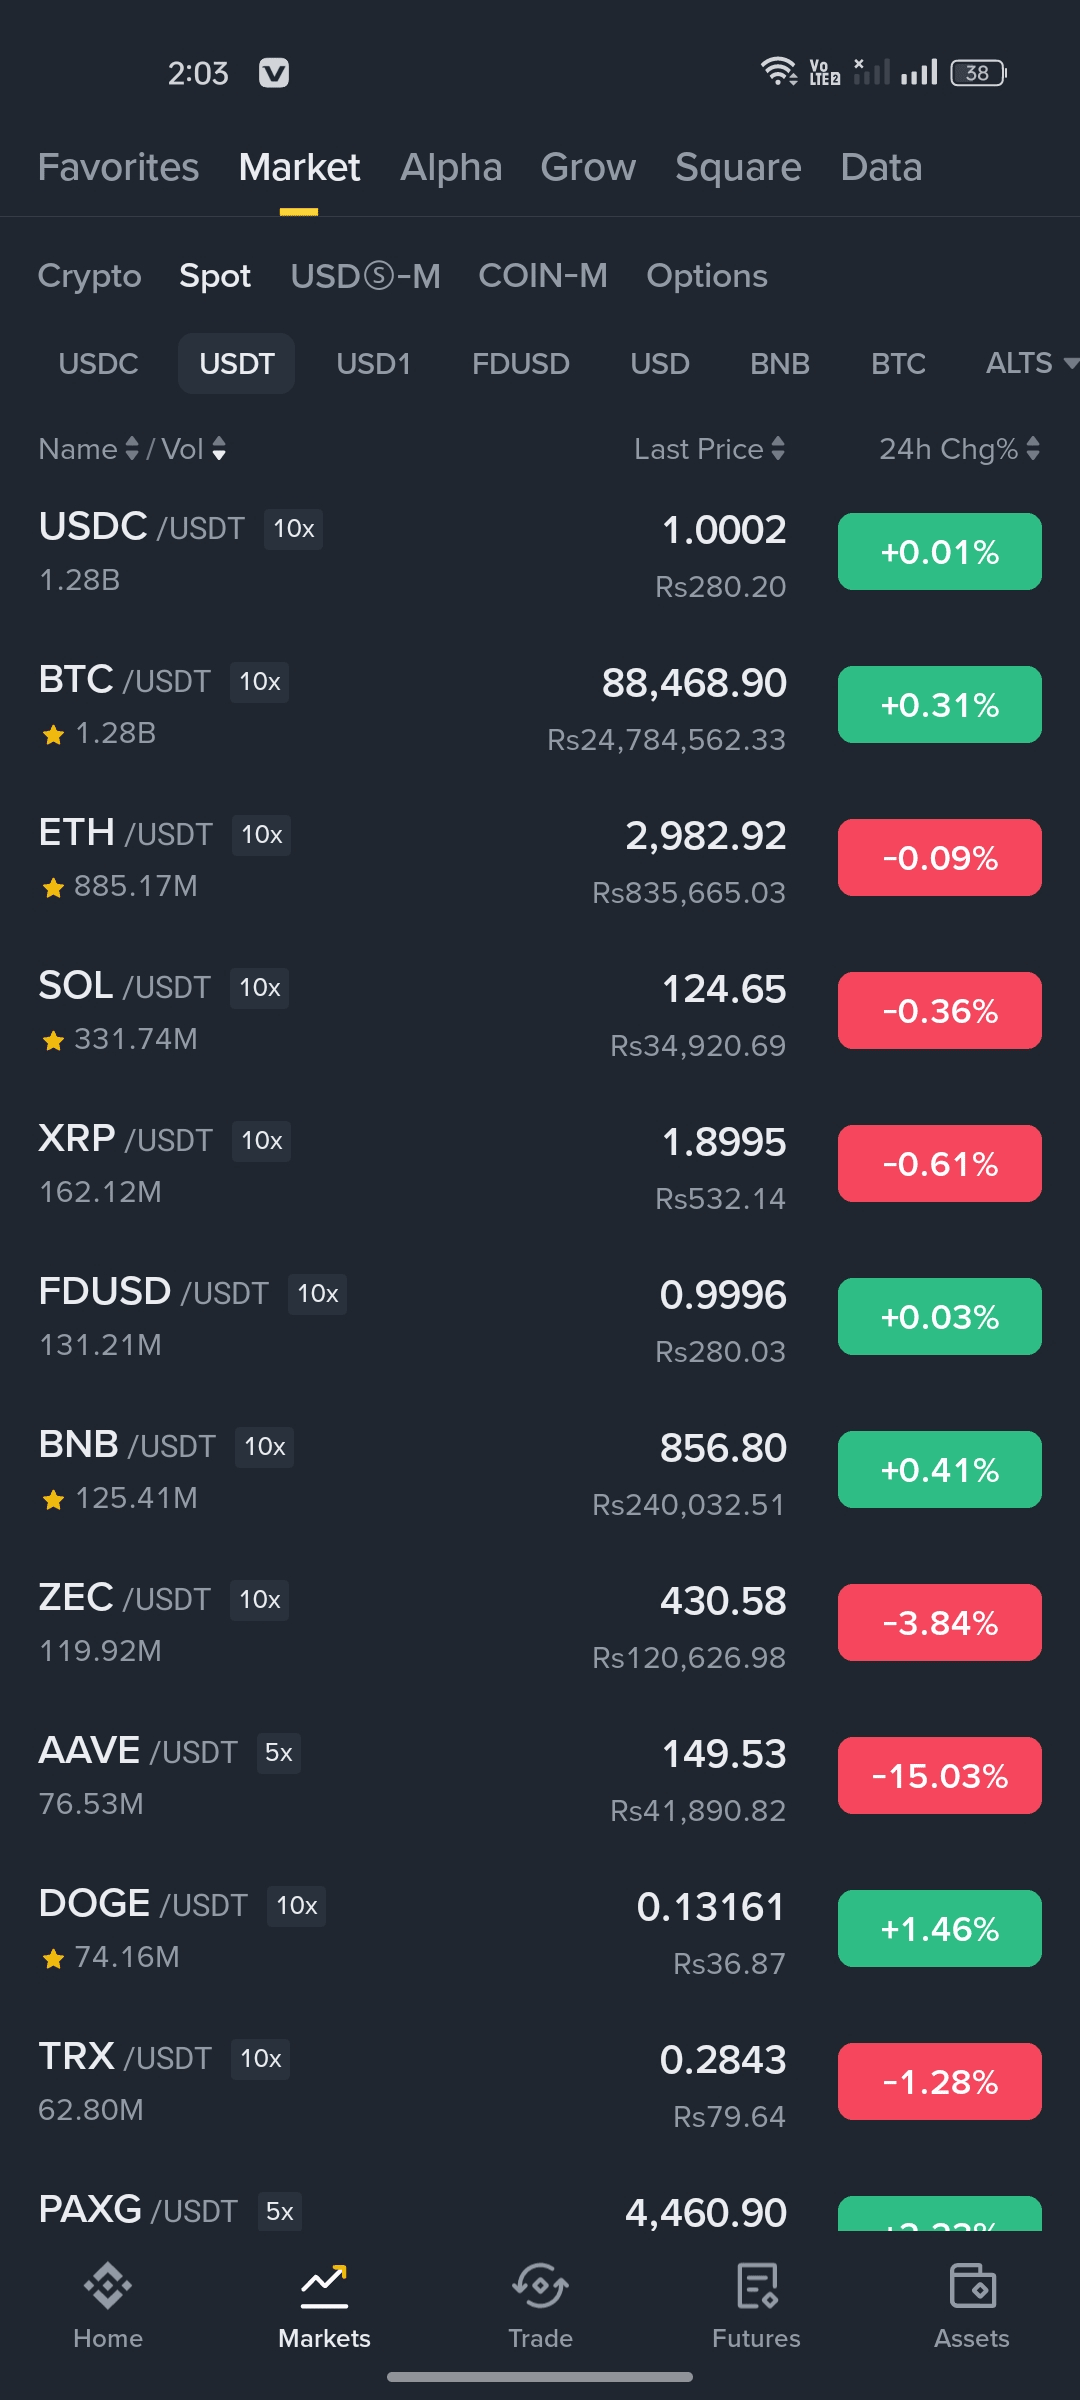Image resolution: width=1080 pixels, height=2400 pixels.
Task: Open the Home icon in bottom navigation
Action: (x=108, y=2287)
